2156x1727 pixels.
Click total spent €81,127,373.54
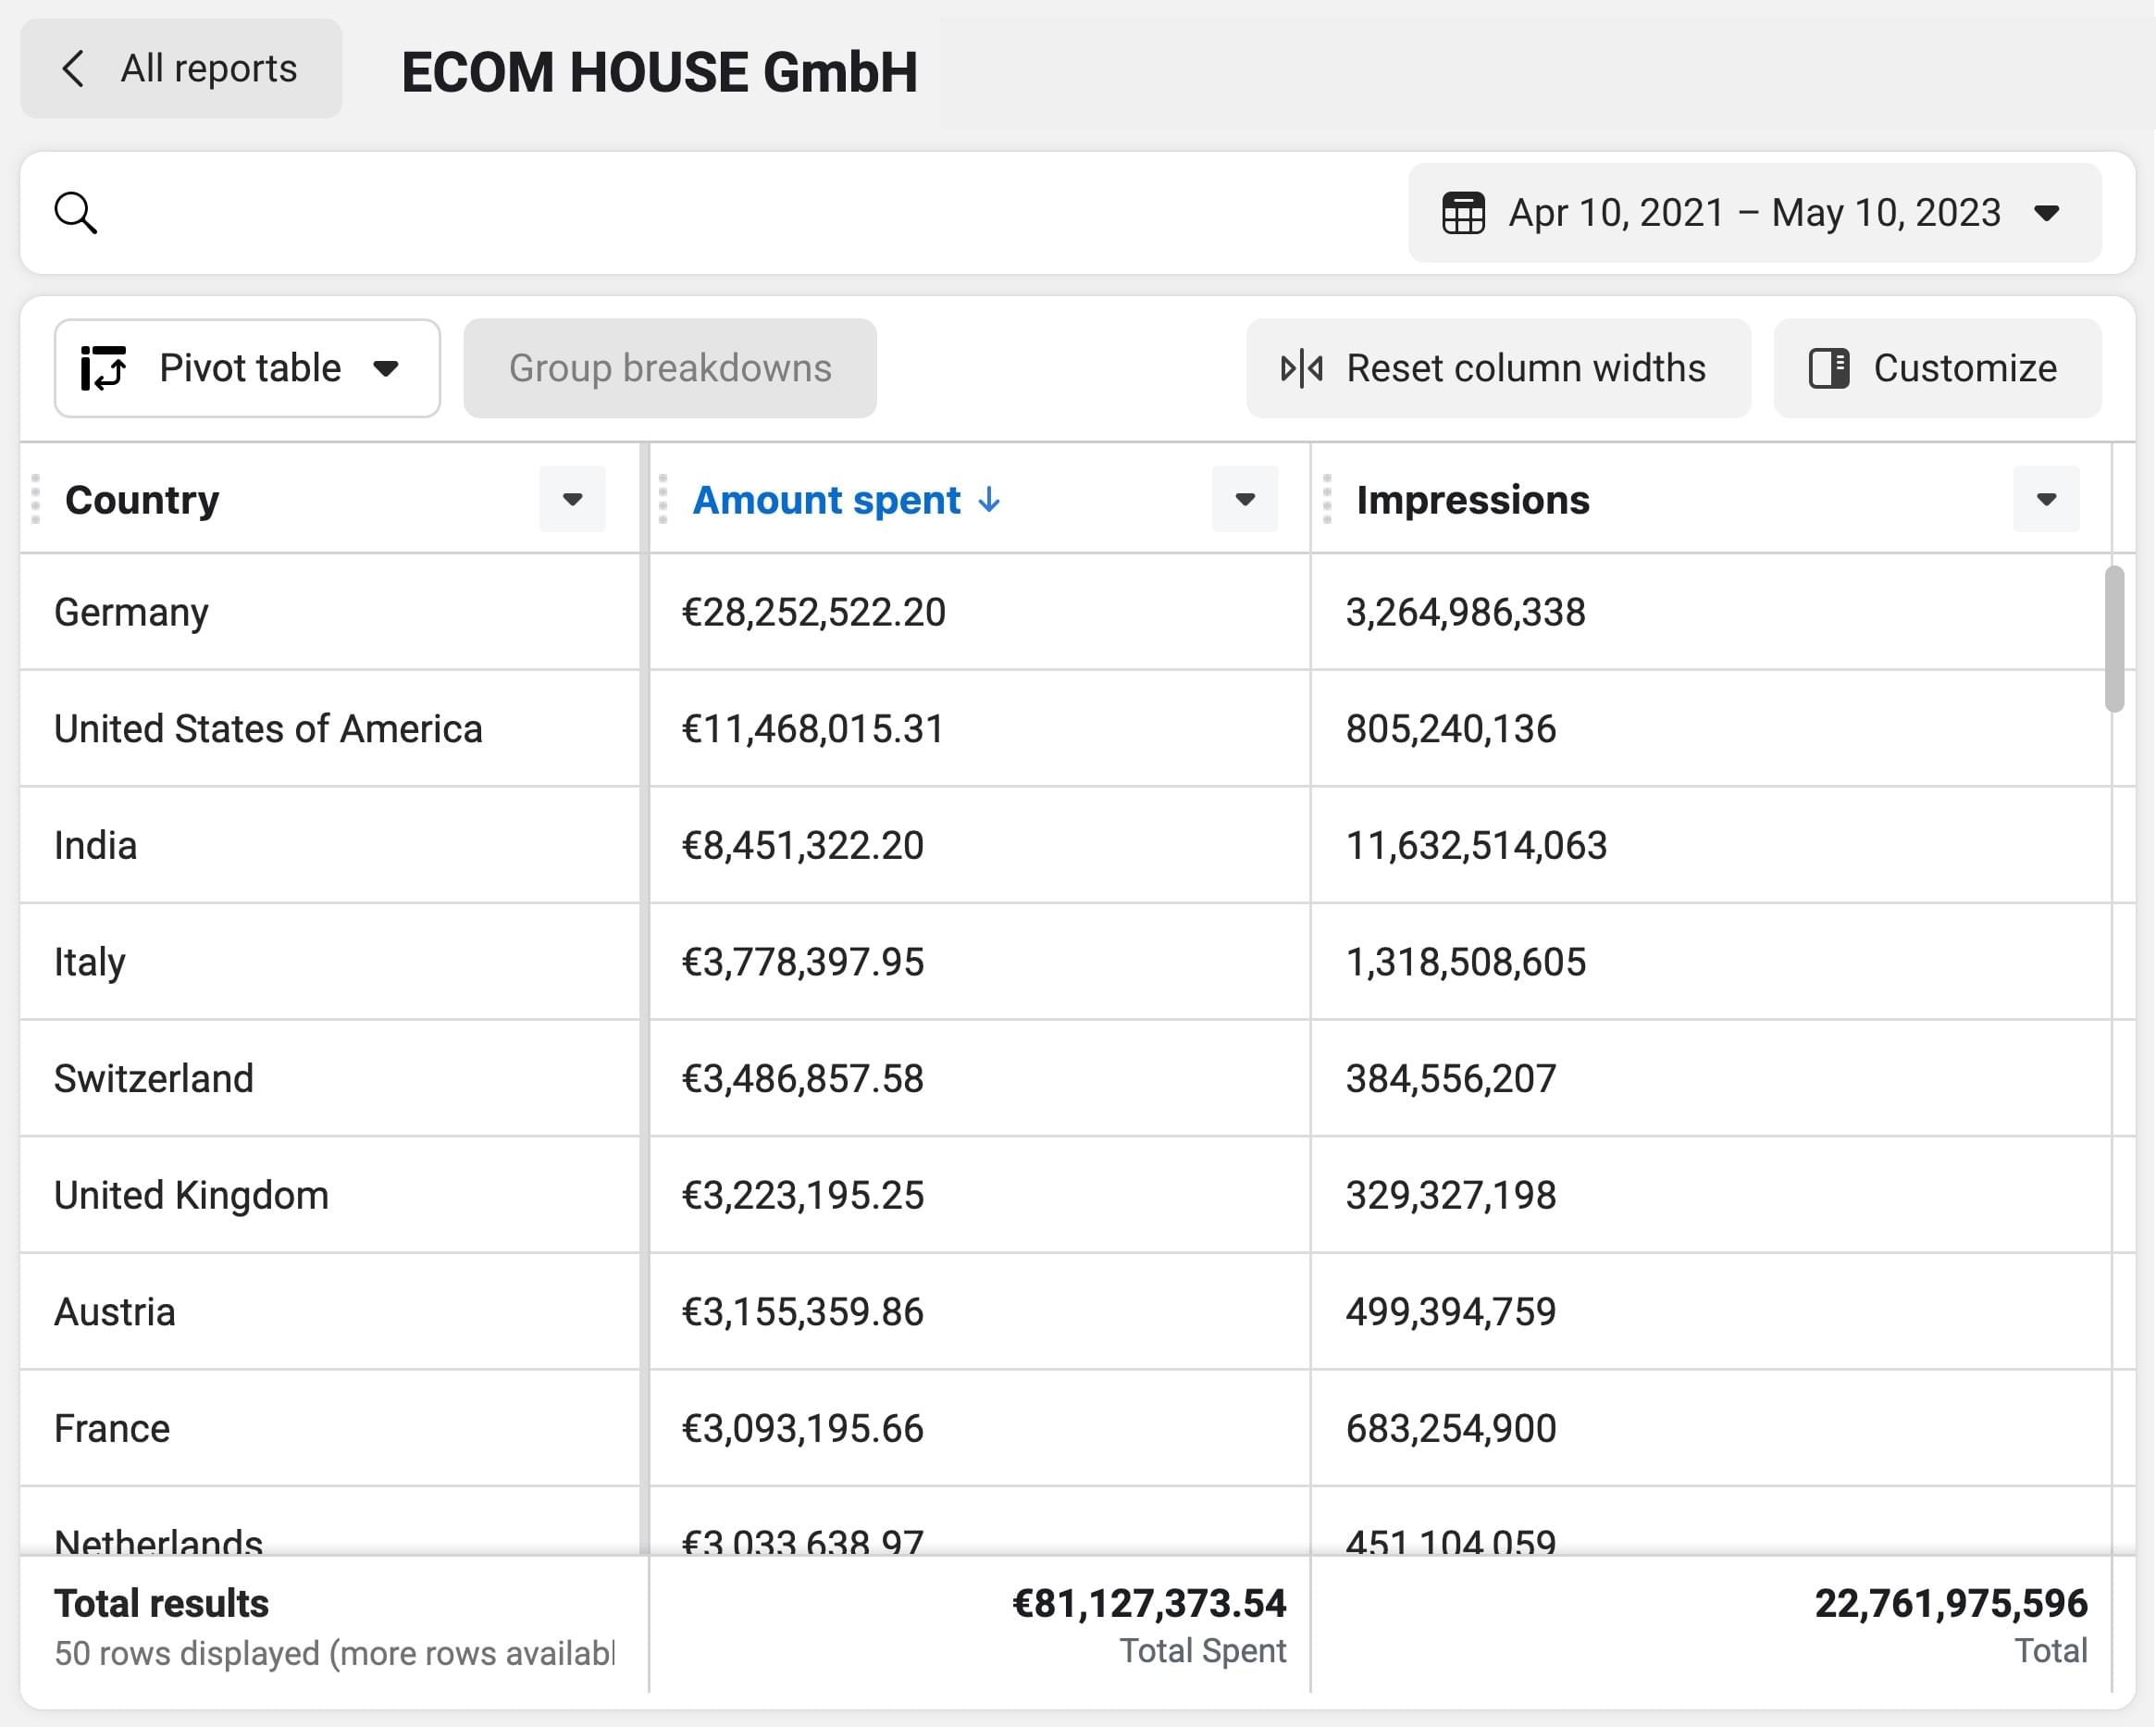(x=1149, y=1603)
